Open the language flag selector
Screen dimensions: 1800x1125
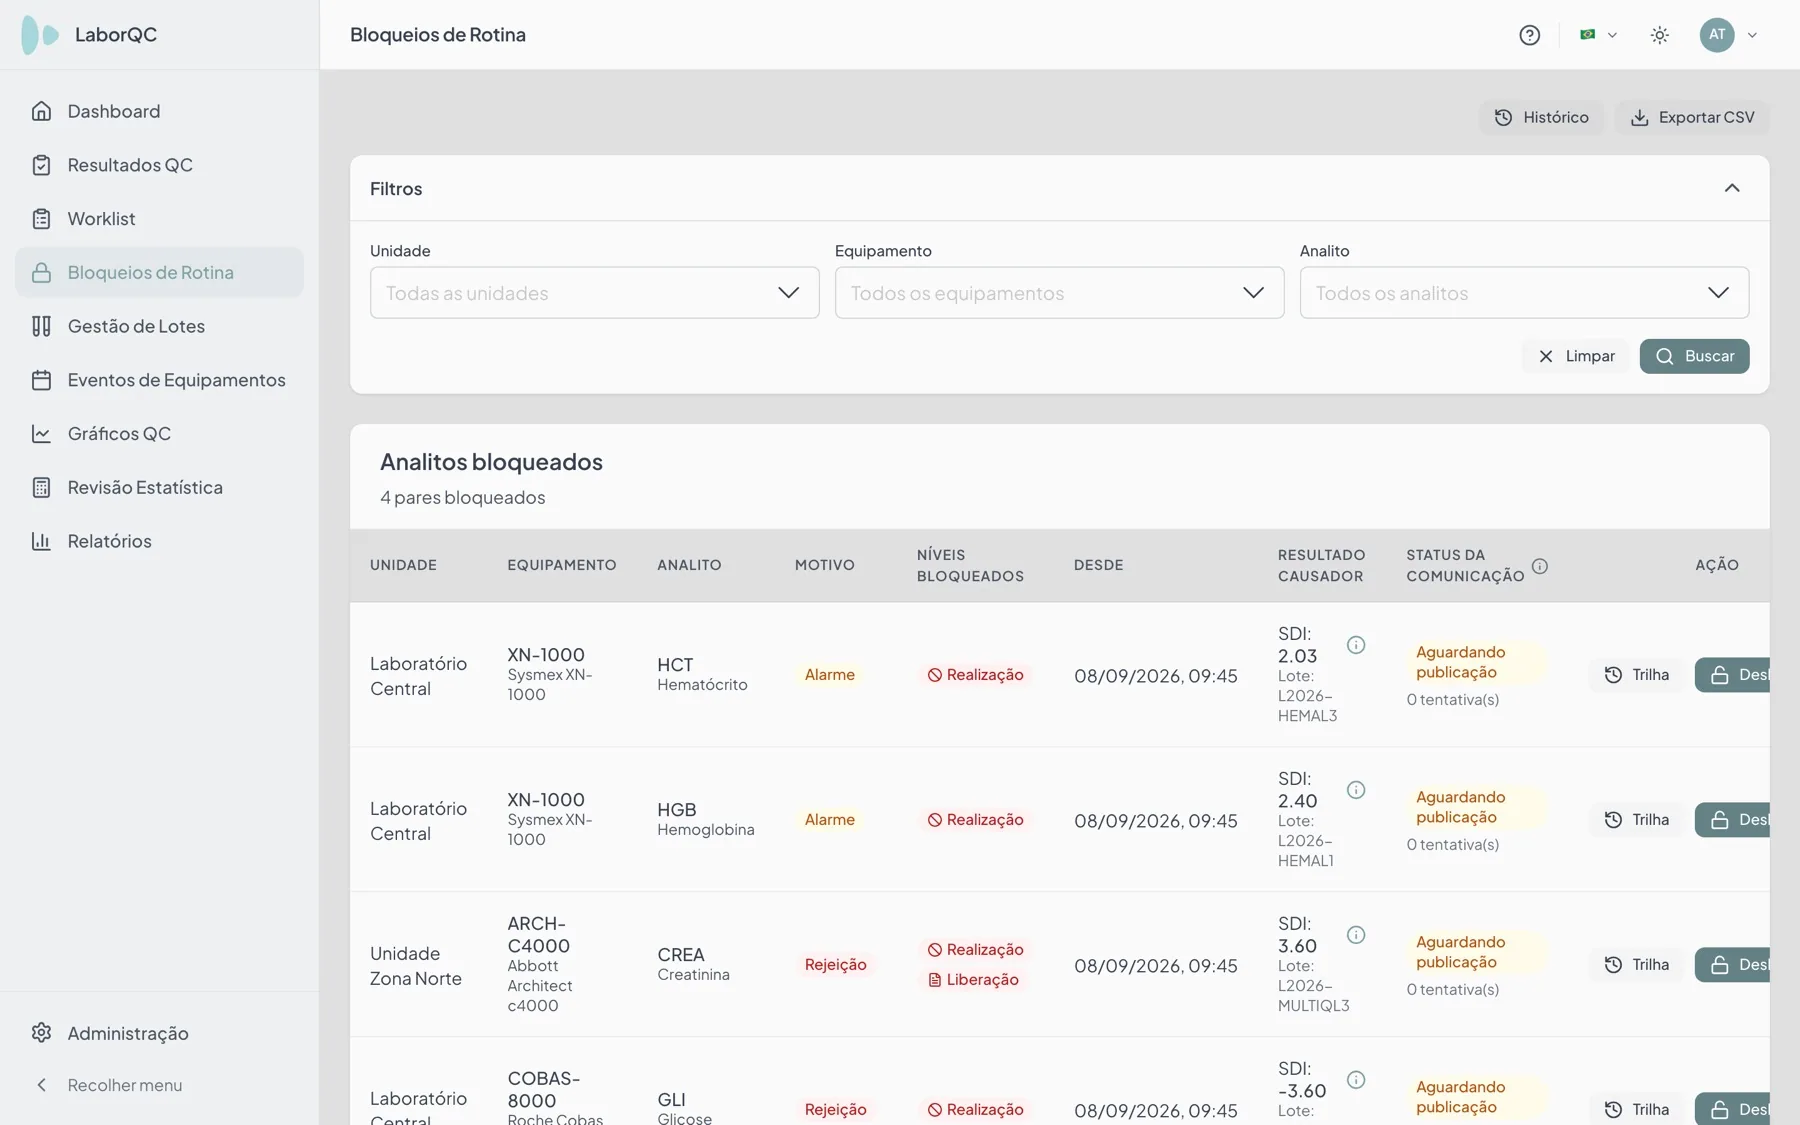1598,35
